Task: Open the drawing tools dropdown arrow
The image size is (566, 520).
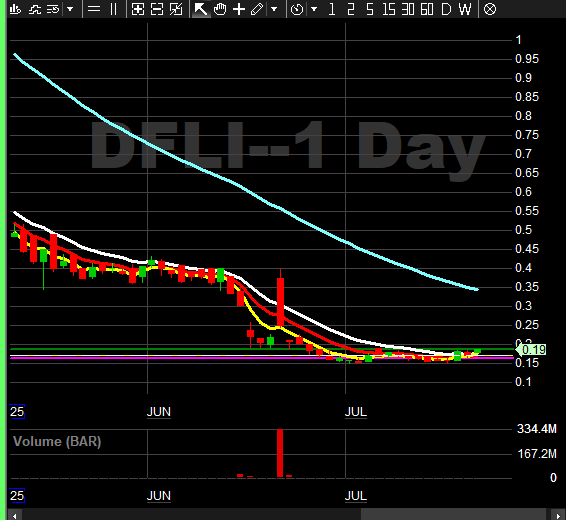Action: pos(274,9)
